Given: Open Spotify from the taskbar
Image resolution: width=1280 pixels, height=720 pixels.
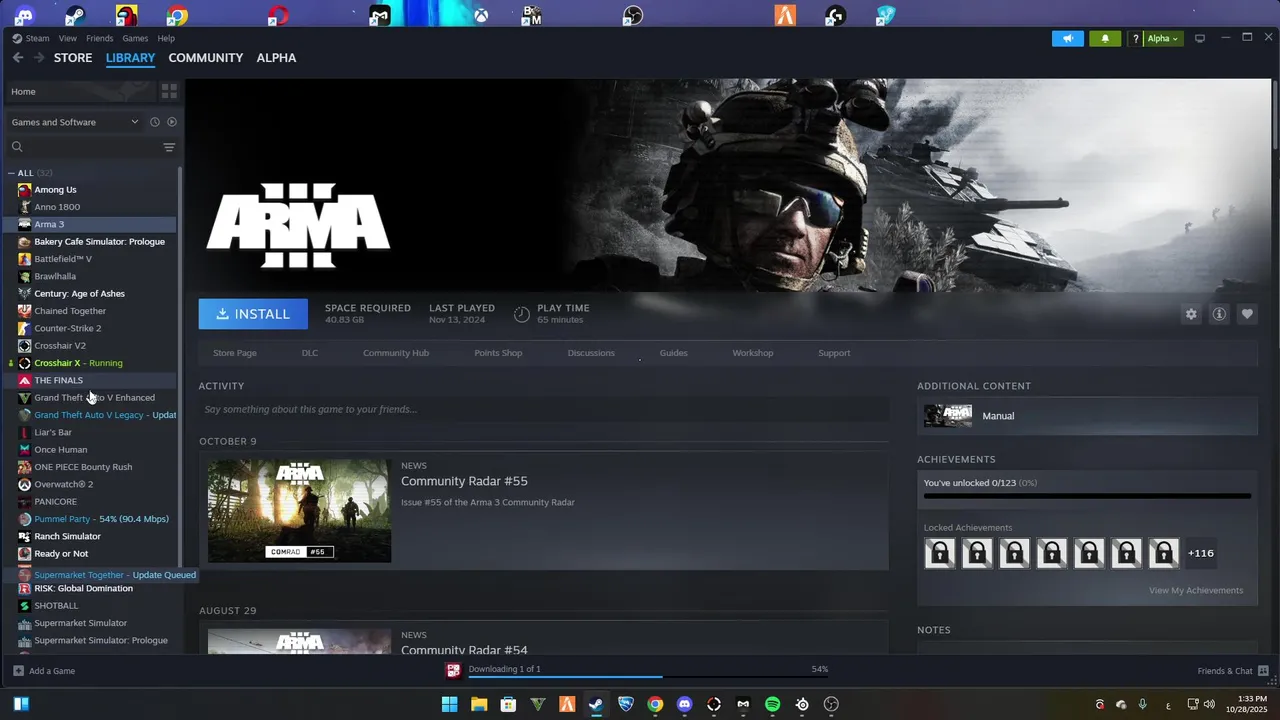Looking at the screenshot, I should pos(772,704).
